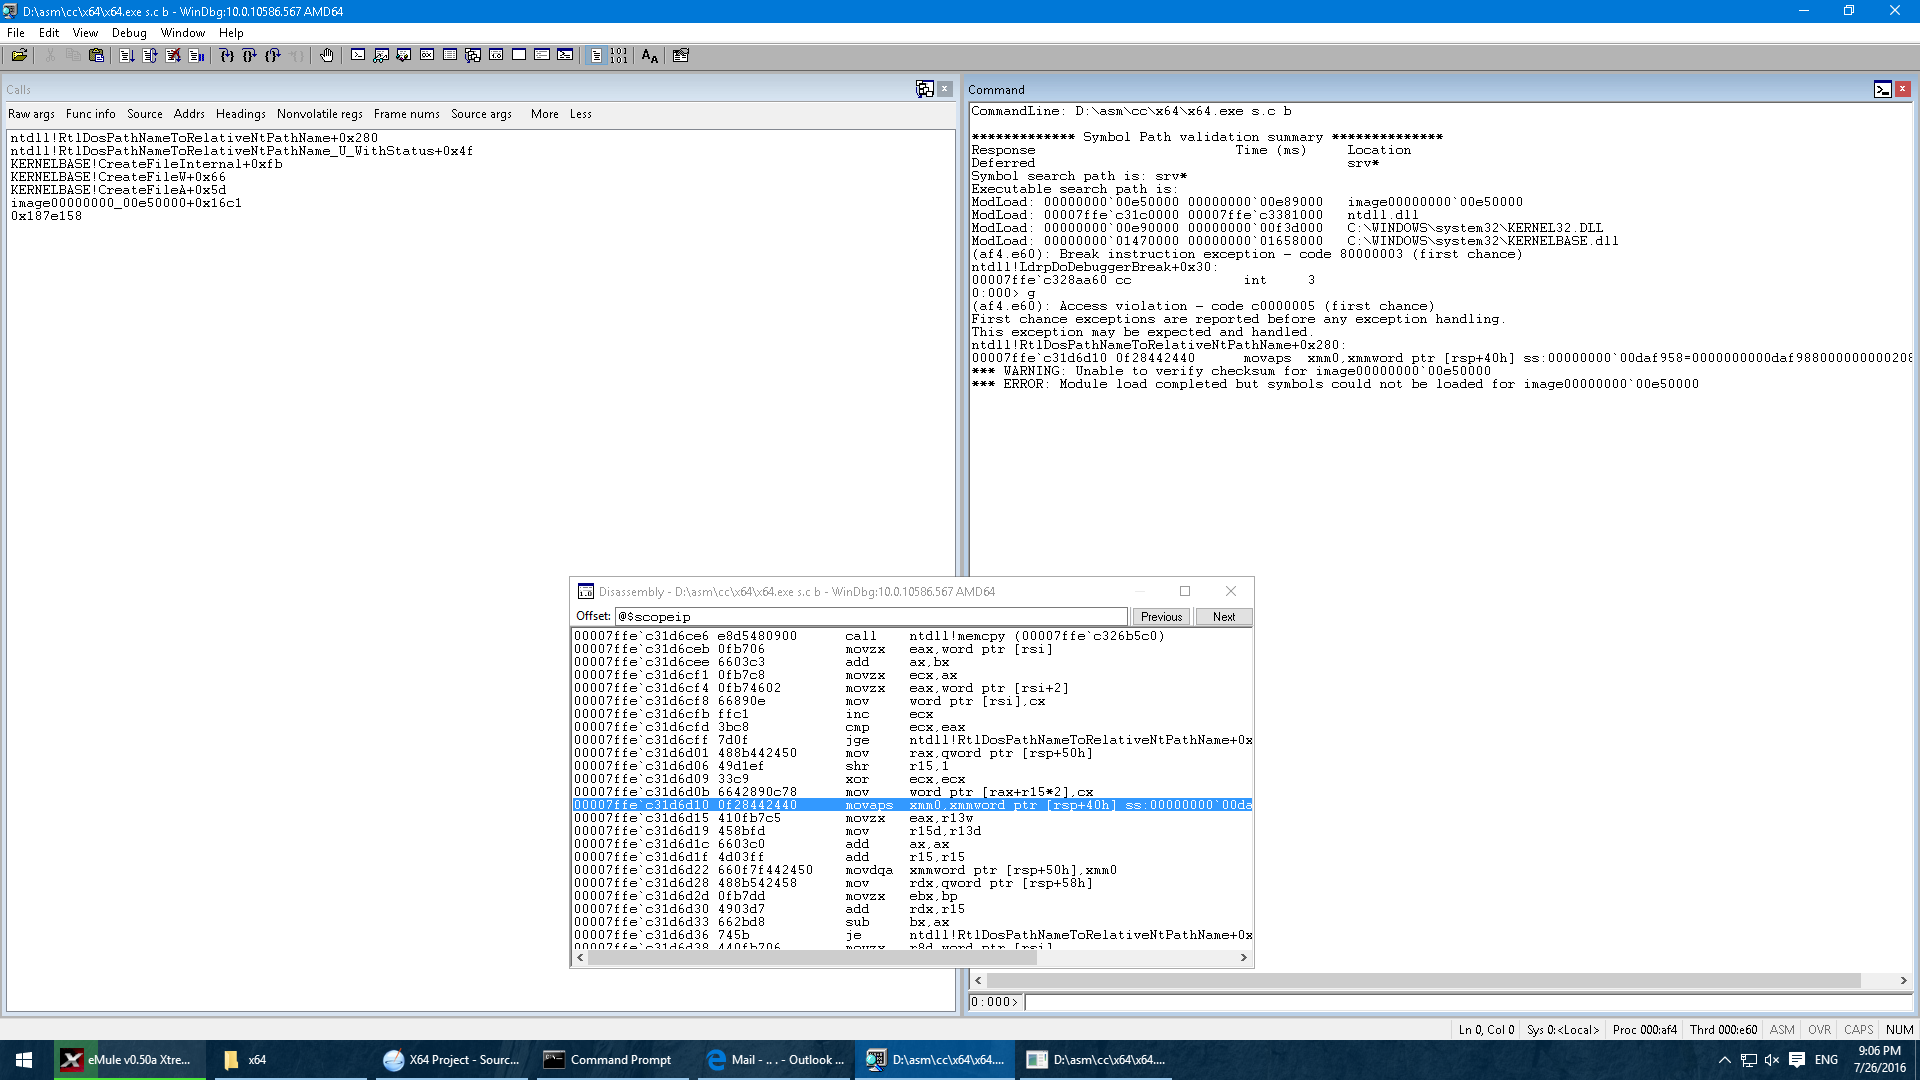Click the Font (AA) toolbar icon
Viewport: 1920px width, 1080px height.
[650, 55]
